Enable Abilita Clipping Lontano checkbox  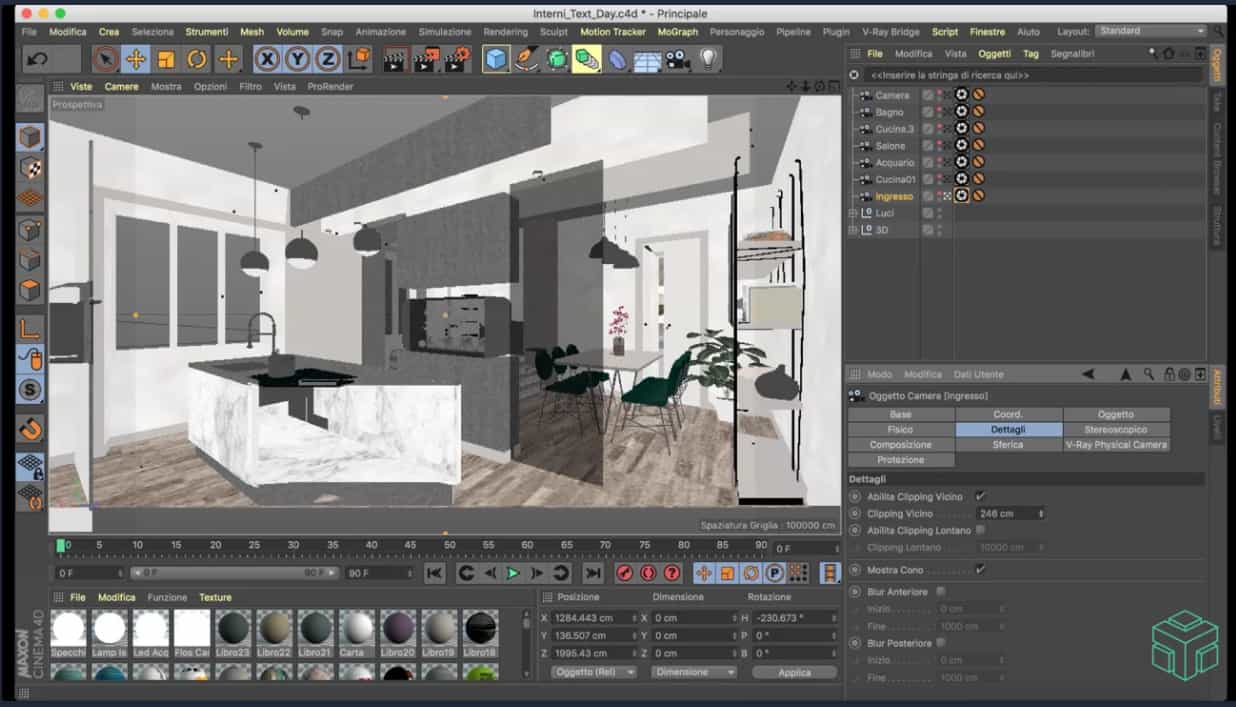pyautogui.click(x=980, y=530)
